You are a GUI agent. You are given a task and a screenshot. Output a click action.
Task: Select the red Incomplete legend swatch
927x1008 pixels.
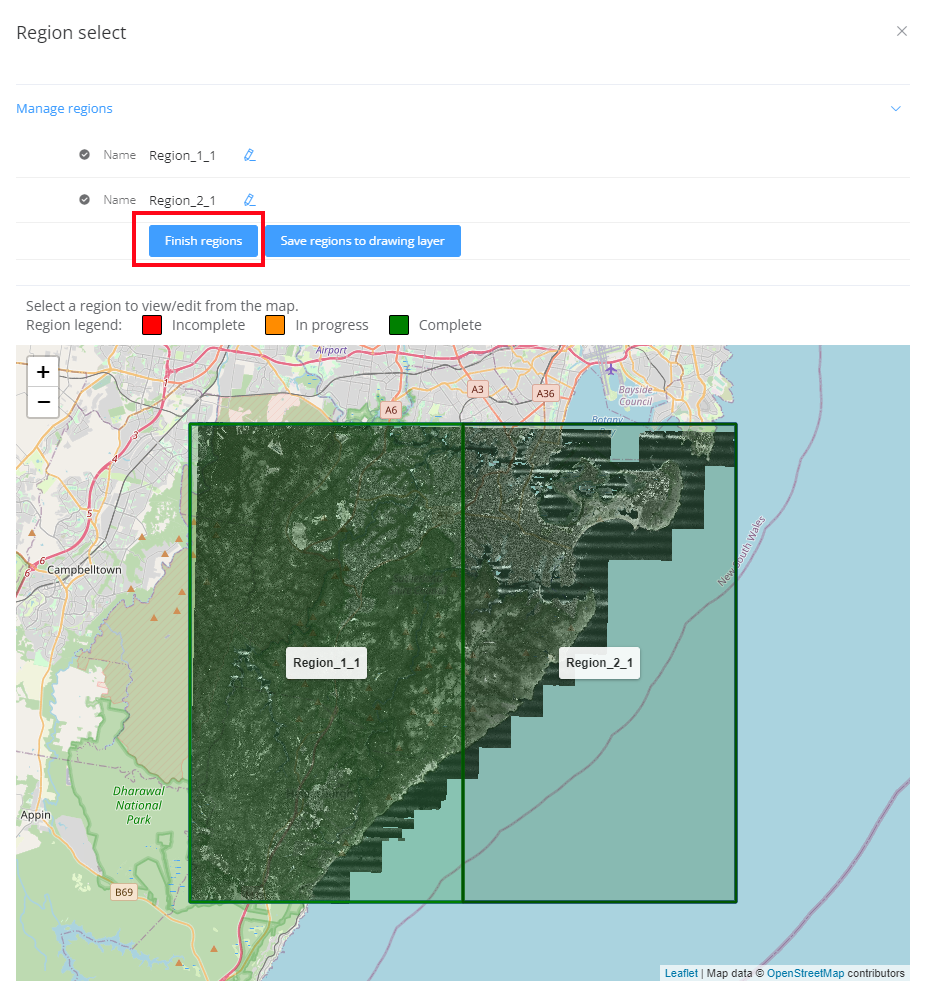pos(152,325)
